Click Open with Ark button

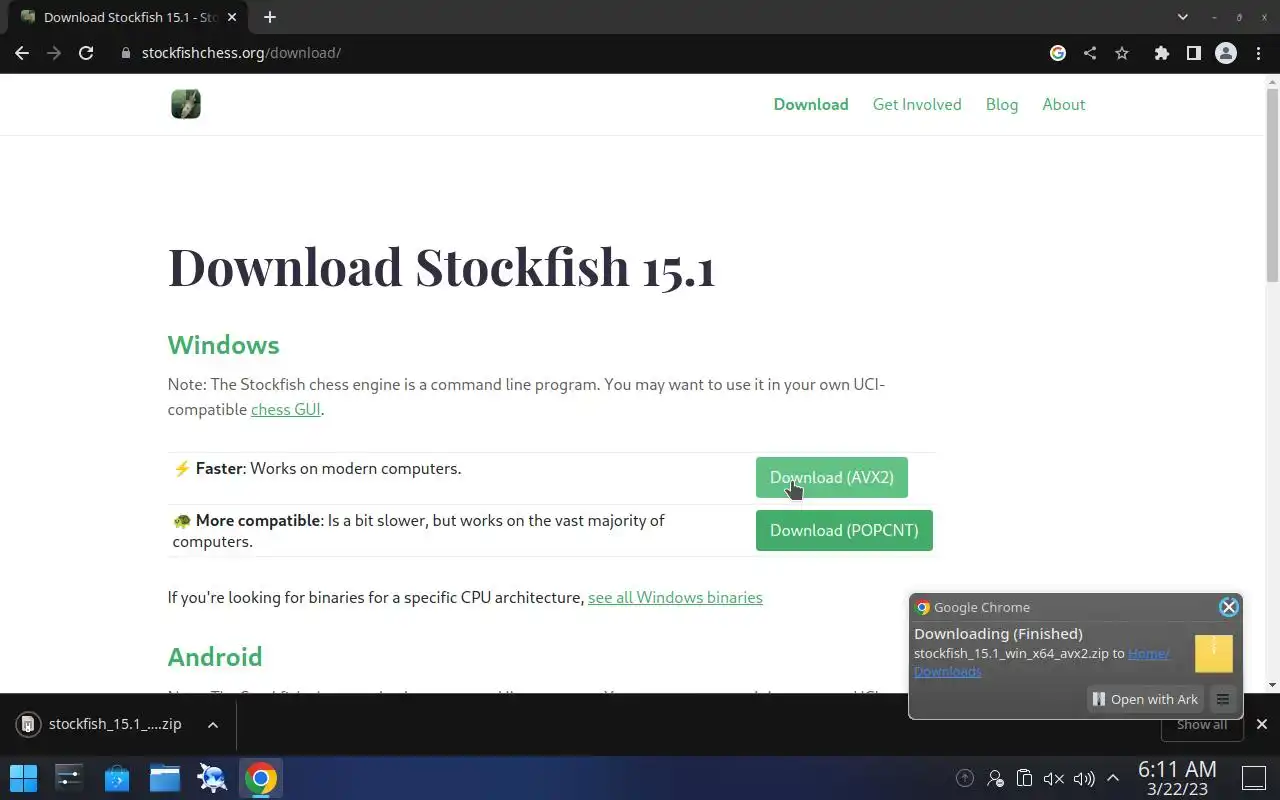tap(1144, 699)
